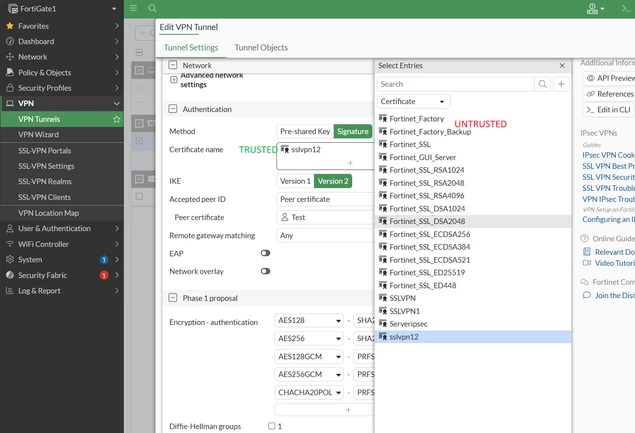Choose IKE Version 1

[295, 181]
